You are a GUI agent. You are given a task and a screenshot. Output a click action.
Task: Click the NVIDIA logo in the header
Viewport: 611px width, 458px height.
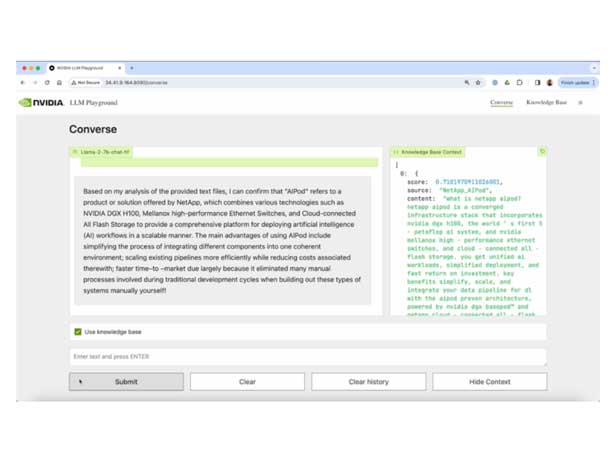(40, 103)
